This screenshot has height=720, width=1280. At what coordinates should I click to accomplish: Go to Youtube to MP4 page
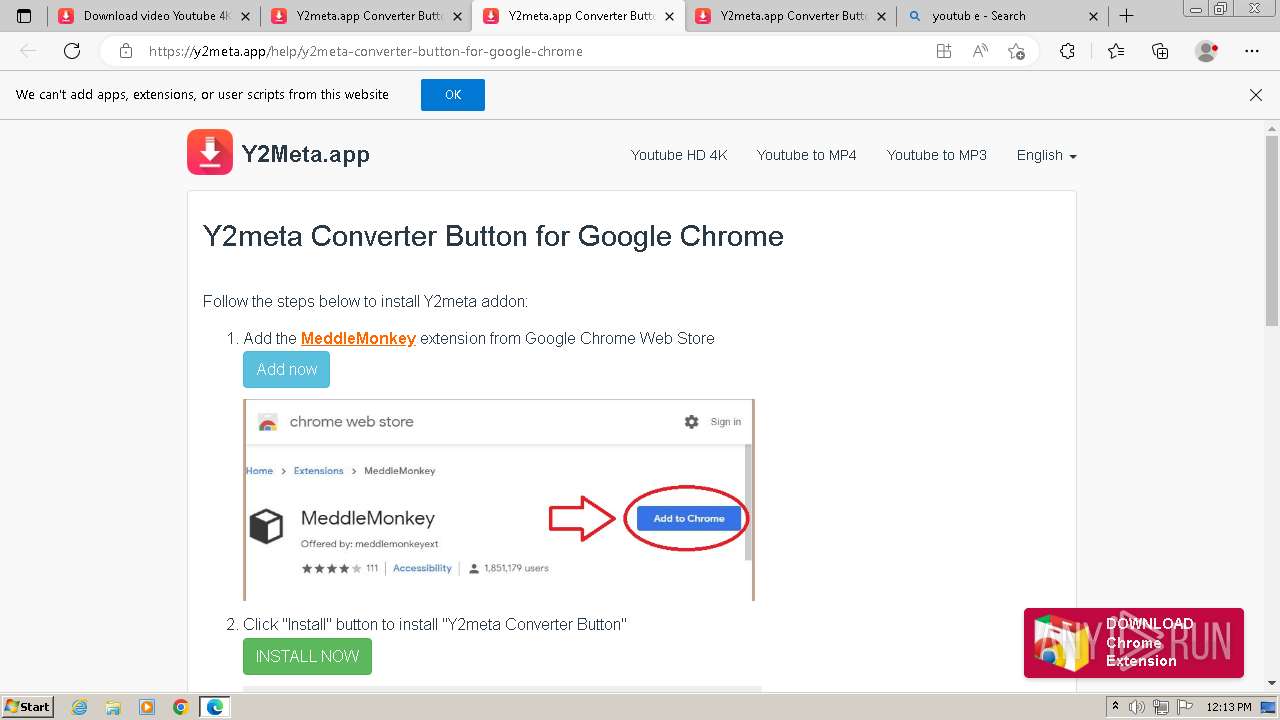[806, 155]
